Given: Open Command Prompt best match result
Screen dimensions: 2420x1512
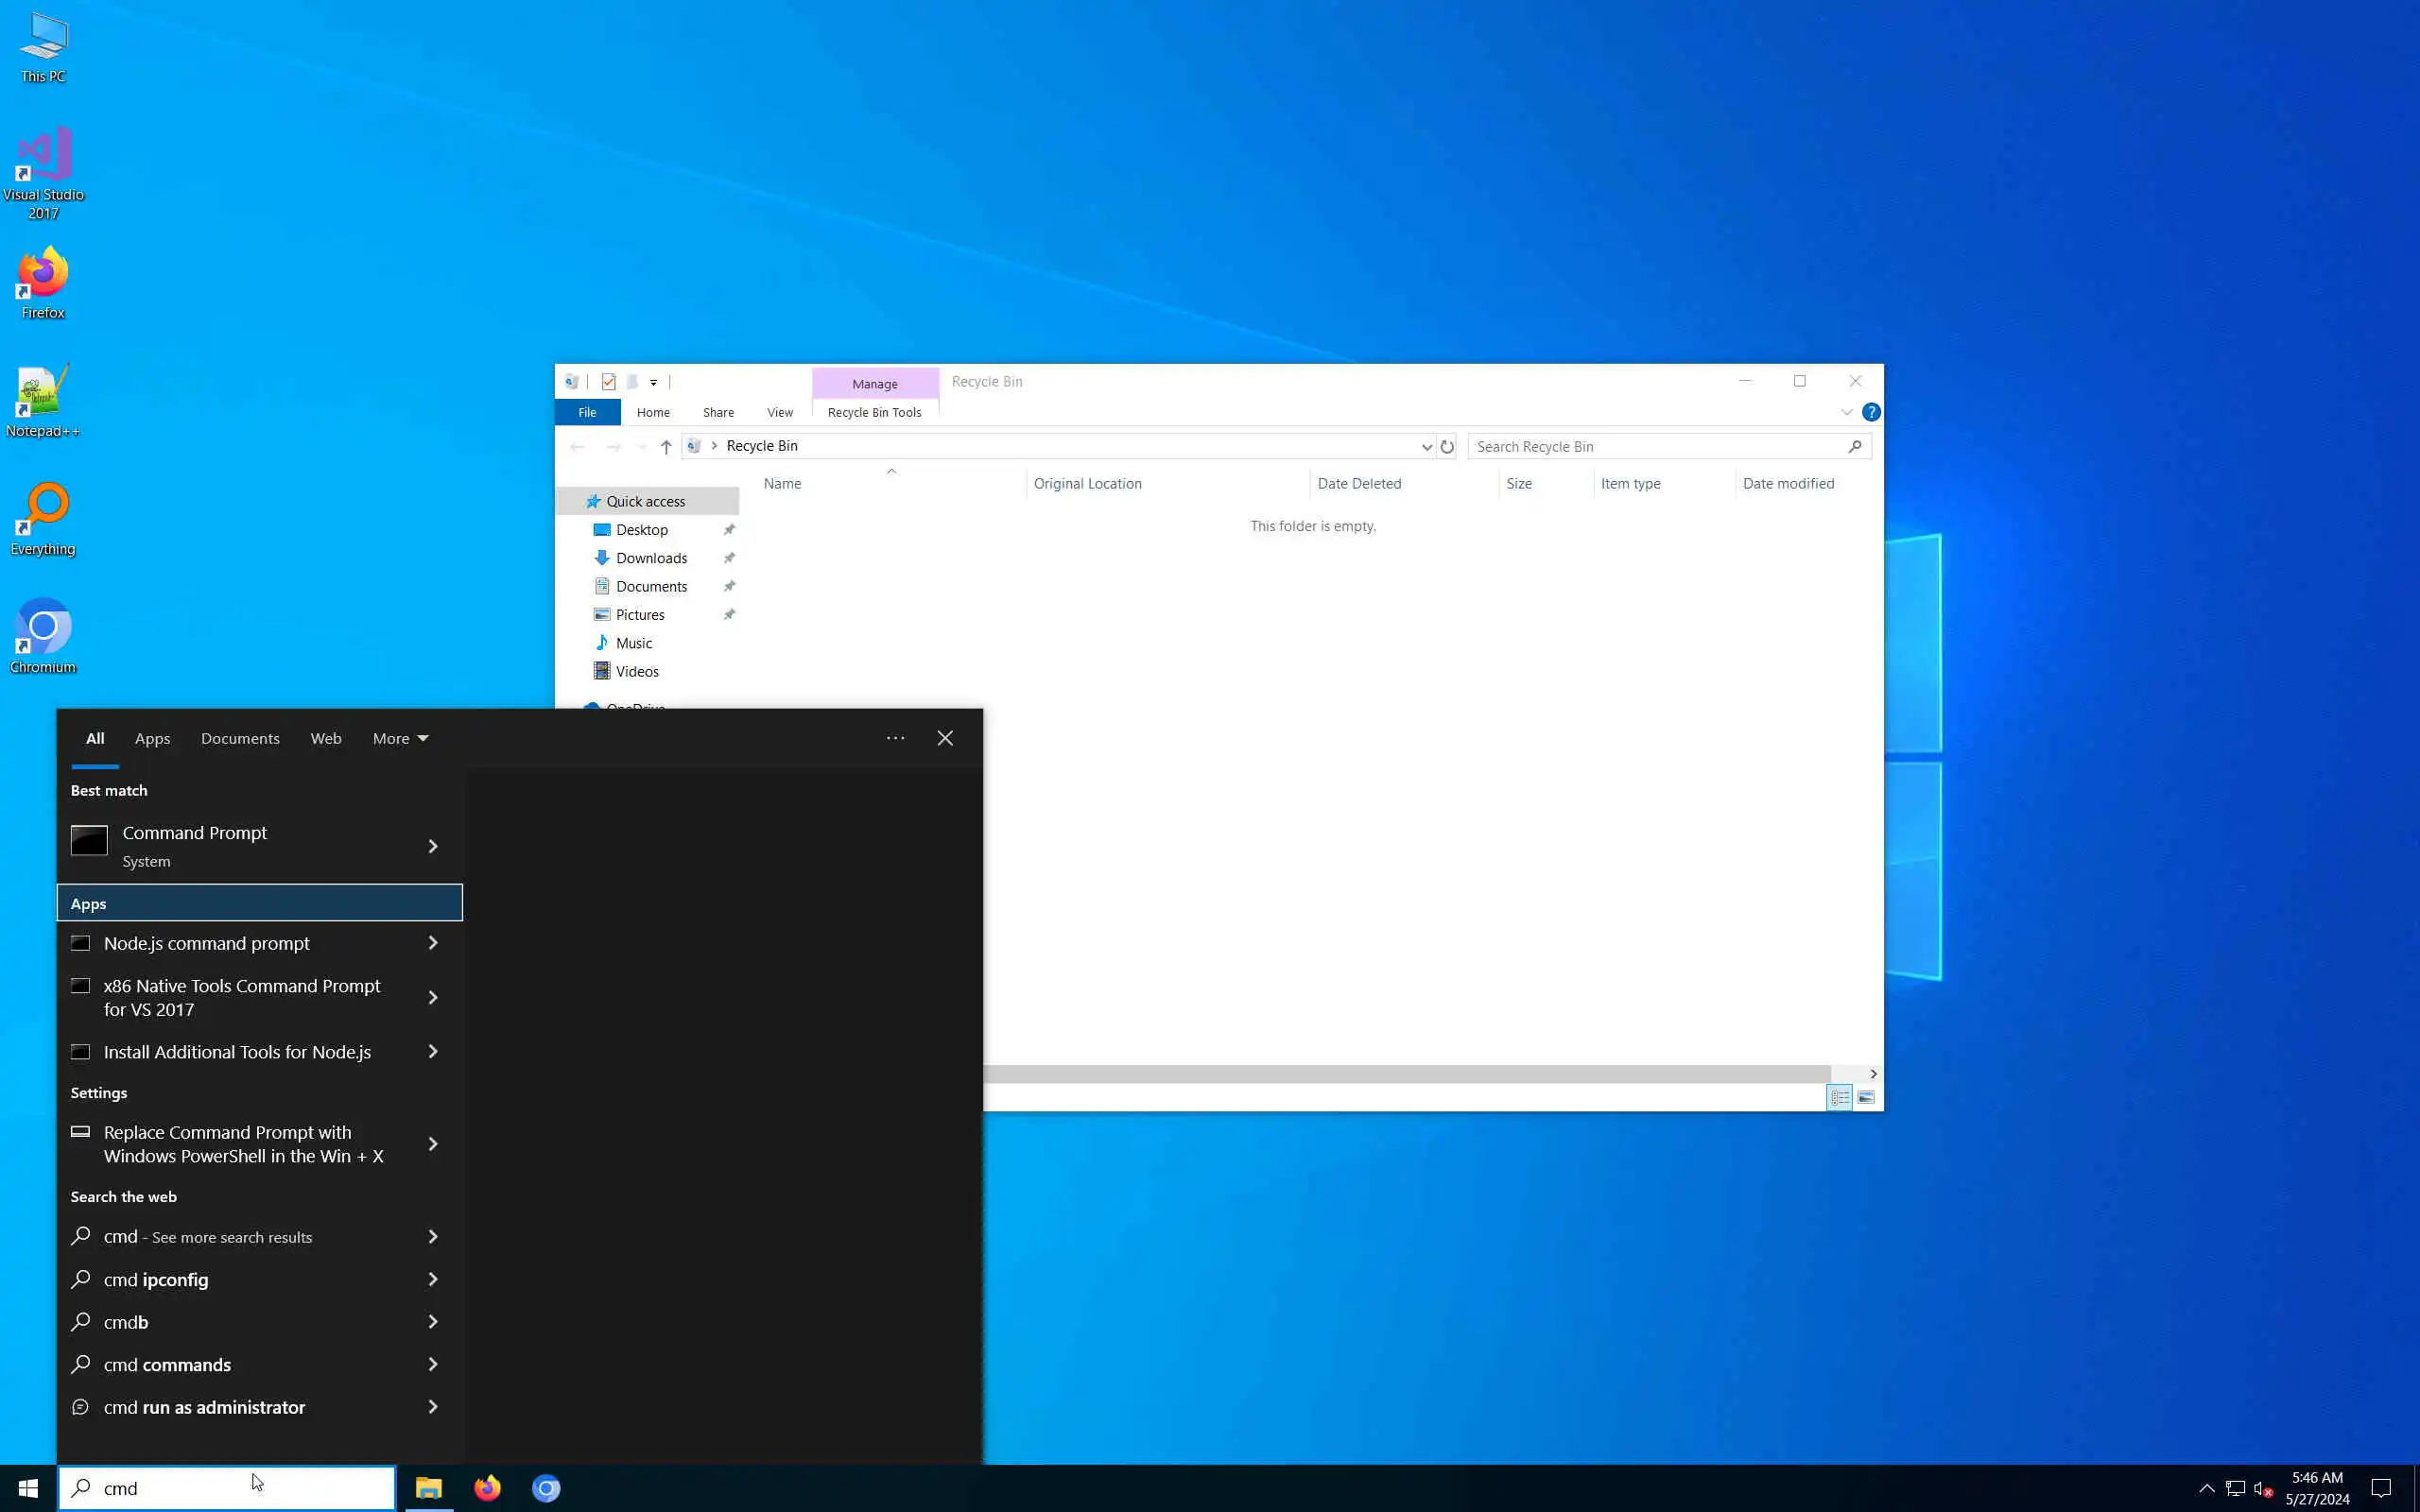Looking at the screenshot, I should [194, 845].
